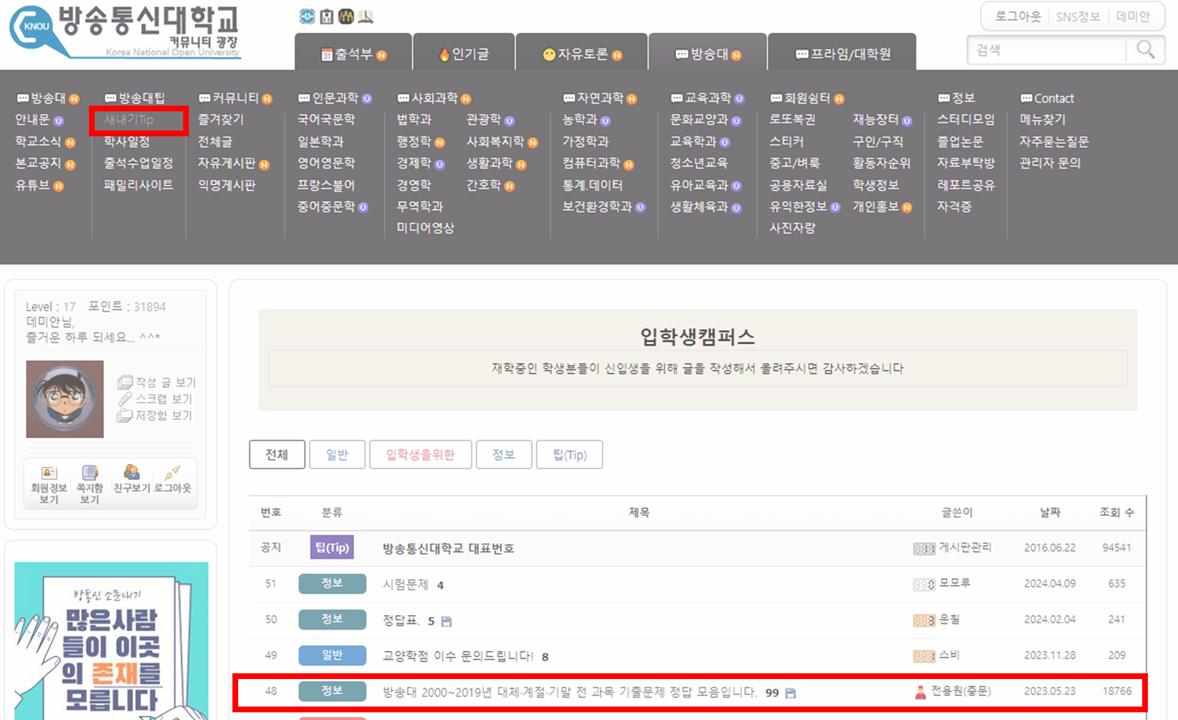
Task: Open the 관리자 문의 menu link
Action: point(1050,163)
